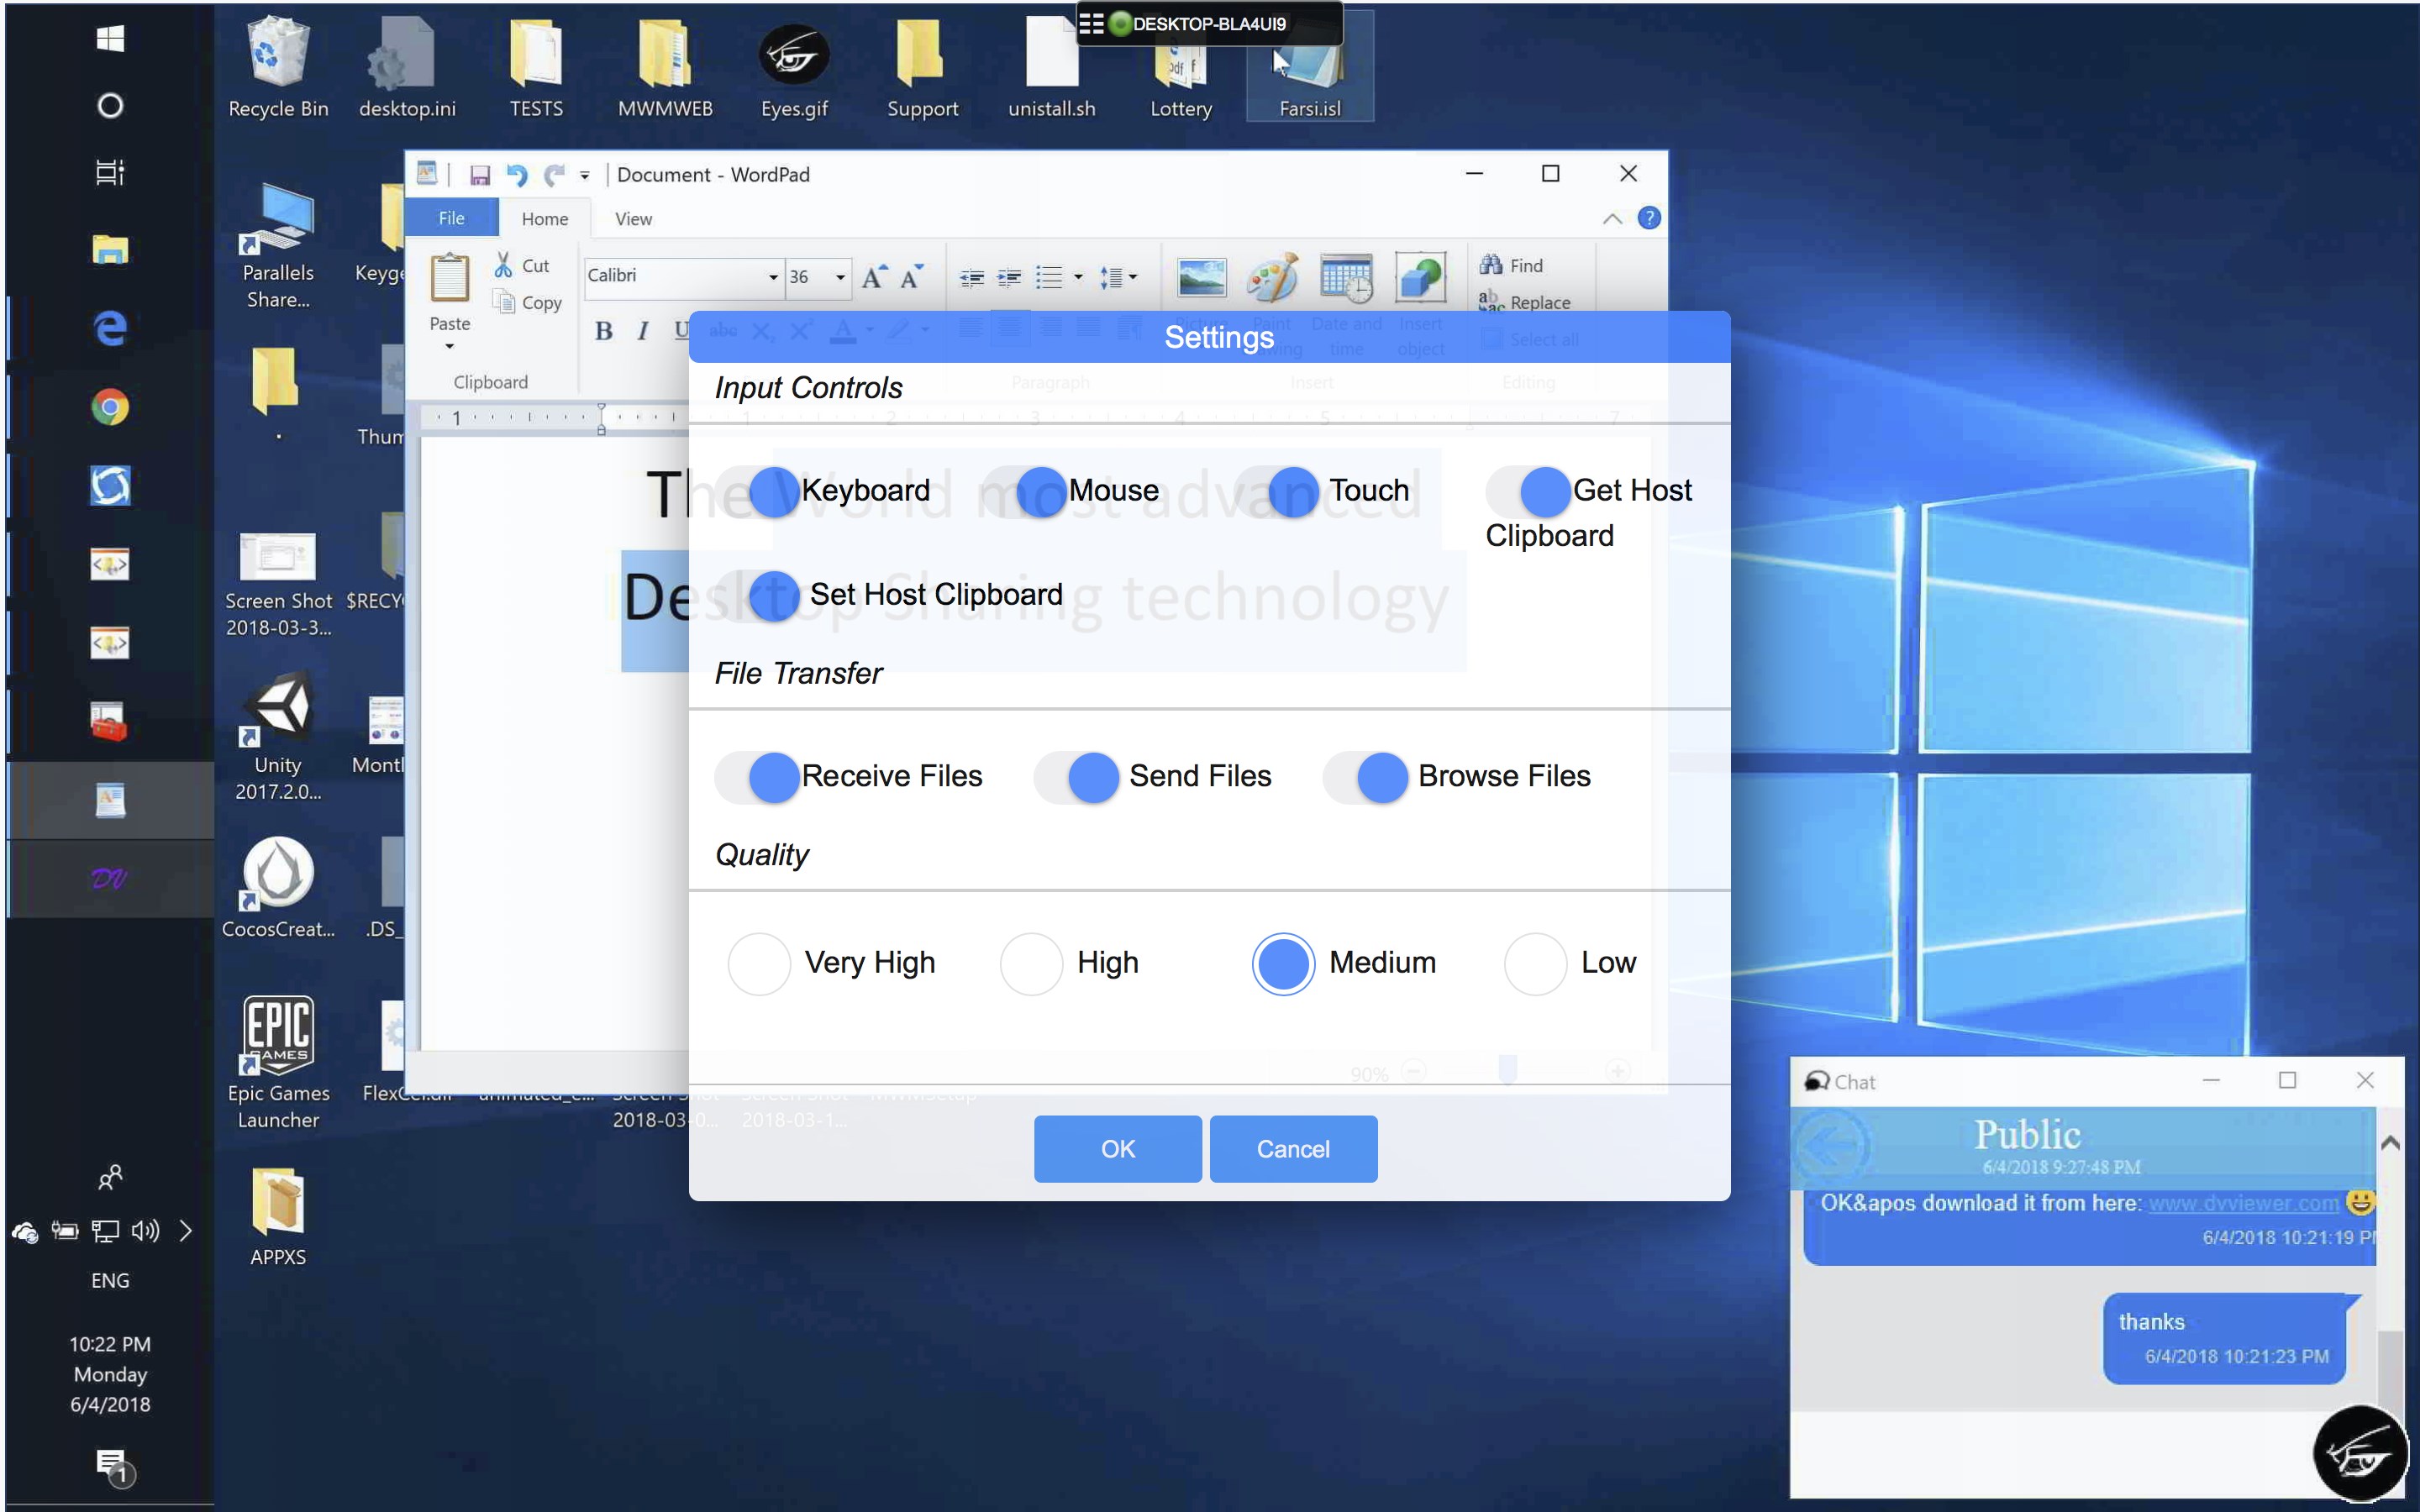This screenshot has width=2420, height=1512.
Task: Click the Cut scissors icon
Action: tap(504, 265)
